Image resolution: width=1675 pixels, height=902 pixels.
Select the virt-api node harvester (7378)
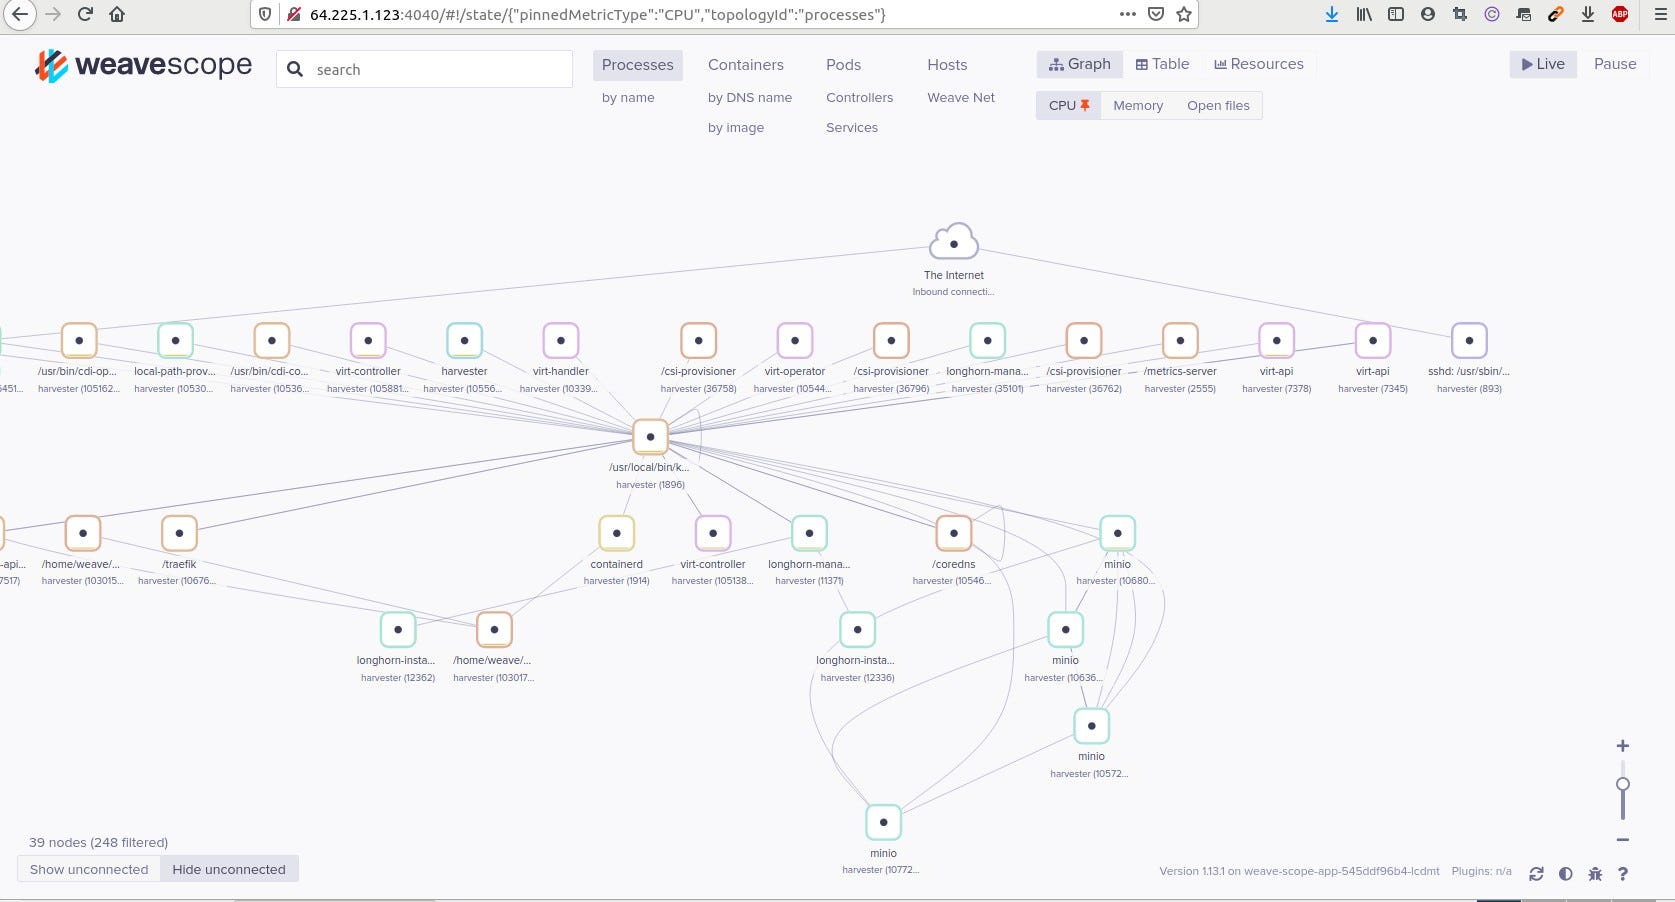pos(1276,341)
